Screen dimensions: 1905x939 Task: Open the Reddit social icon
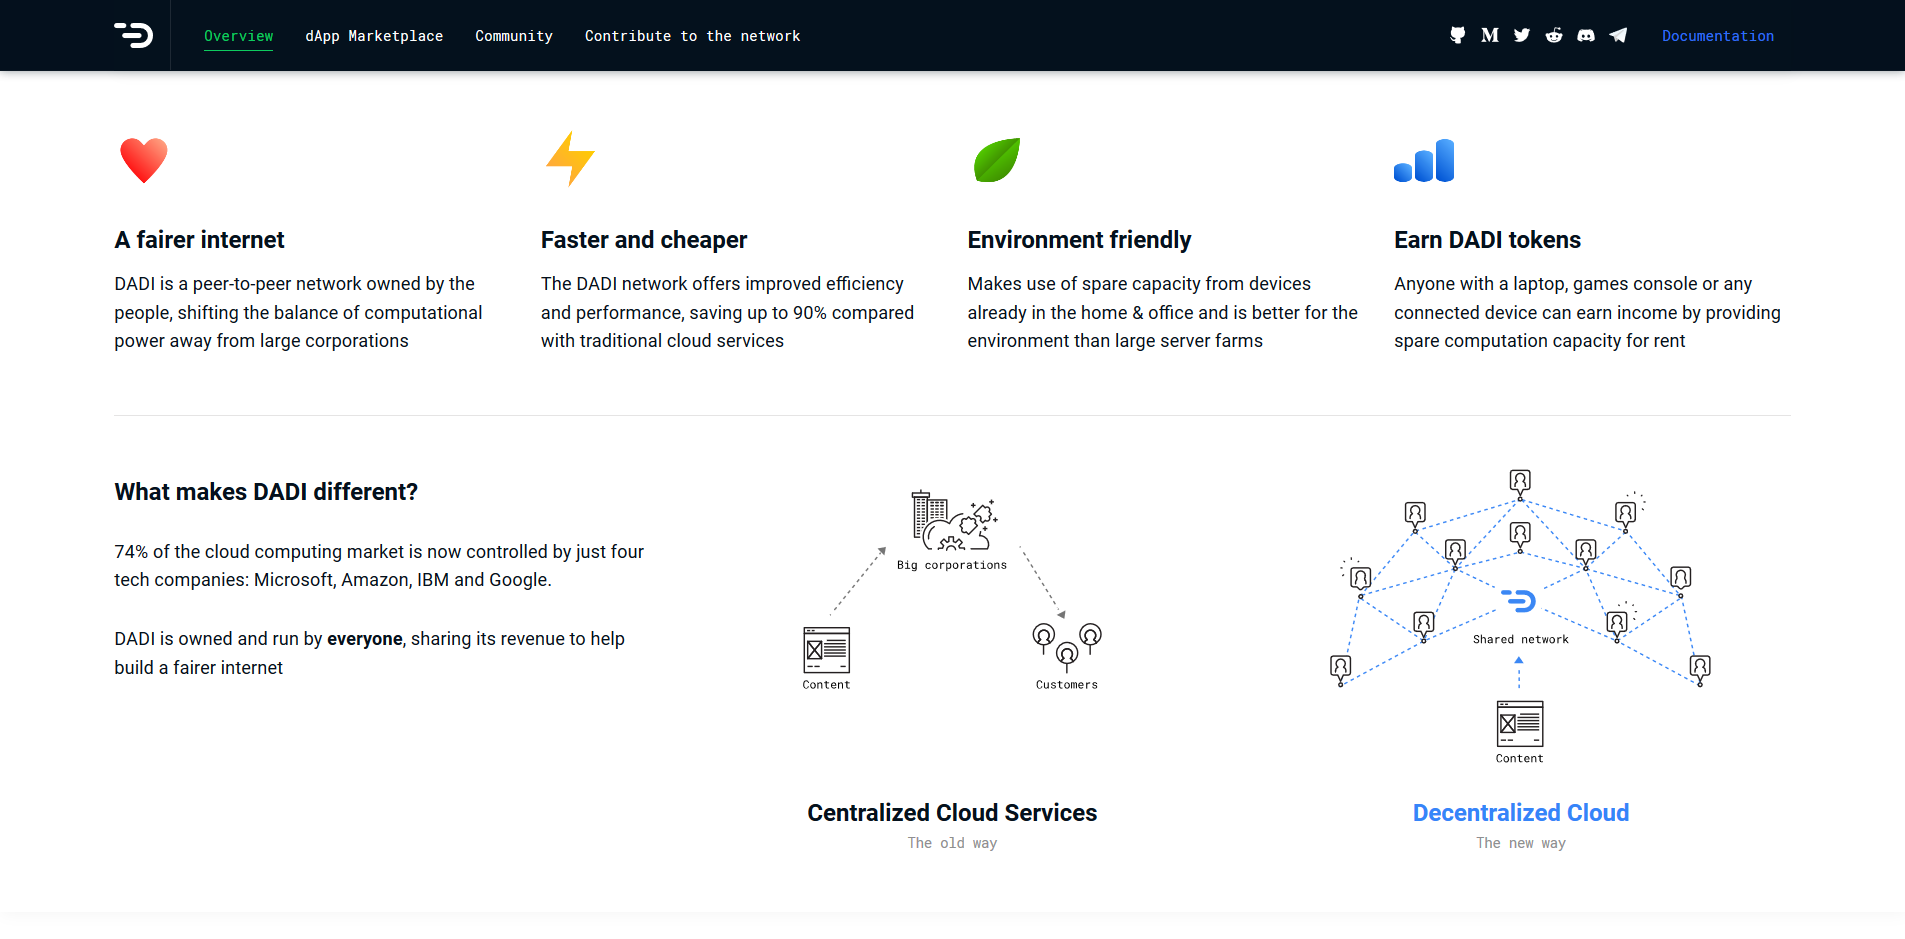coord(1554,35)
